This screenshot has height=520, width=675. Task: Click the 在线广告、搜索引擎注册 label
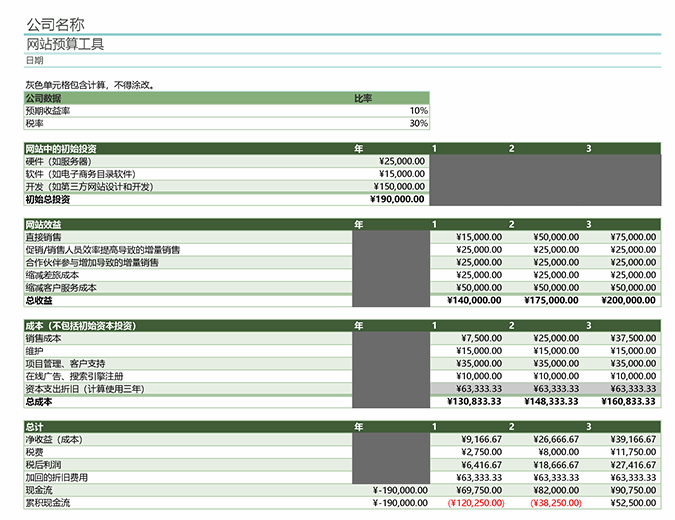pyautogui.click(x=74, y=376)
